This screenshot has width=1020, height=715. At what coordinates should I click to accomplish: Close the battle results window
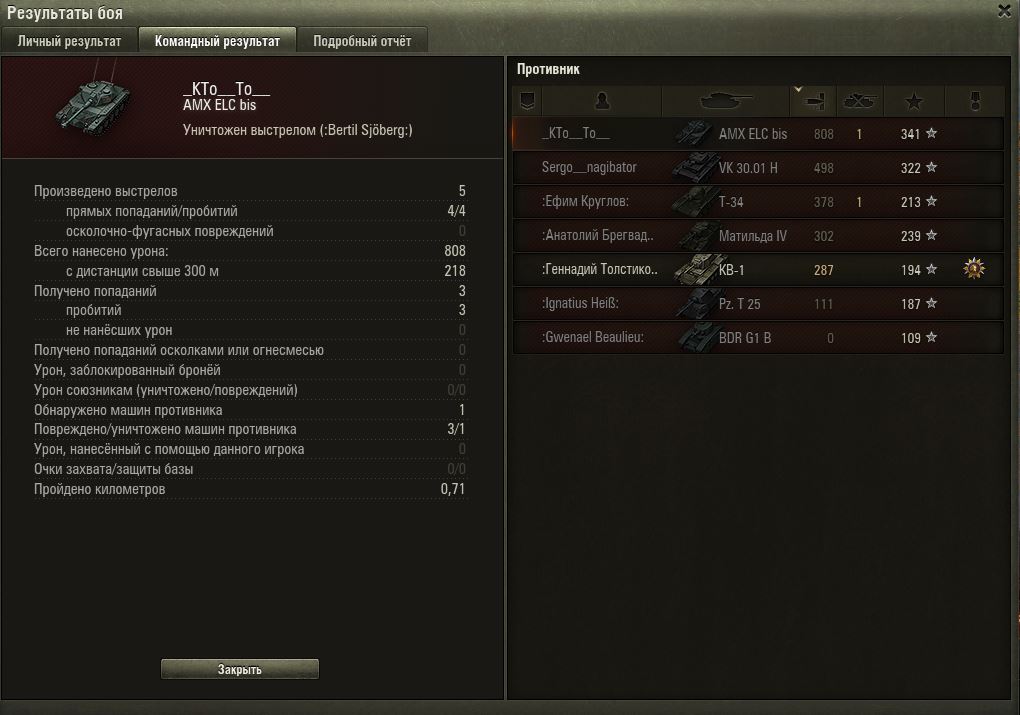tap(1004, 11)
